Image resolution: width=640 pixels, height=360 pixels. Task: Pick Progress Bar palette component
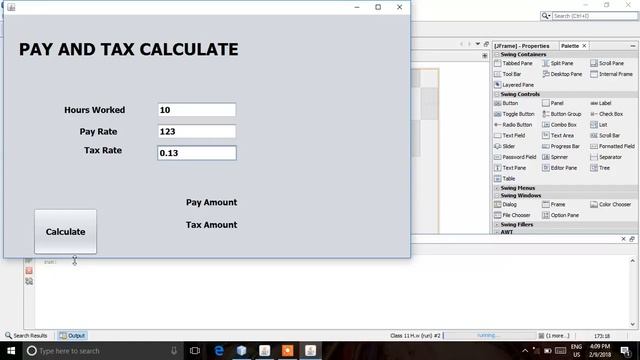point(561,146)
